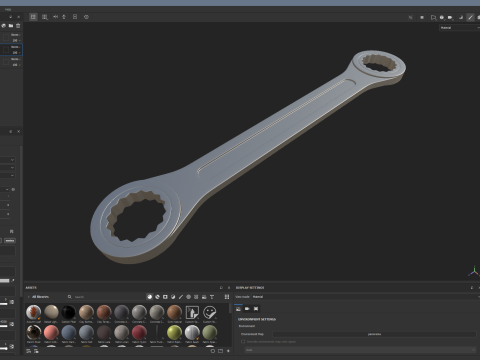Click the trash icon in the layers panel
The width and height of the screenshot is (480, 360).
18,26
